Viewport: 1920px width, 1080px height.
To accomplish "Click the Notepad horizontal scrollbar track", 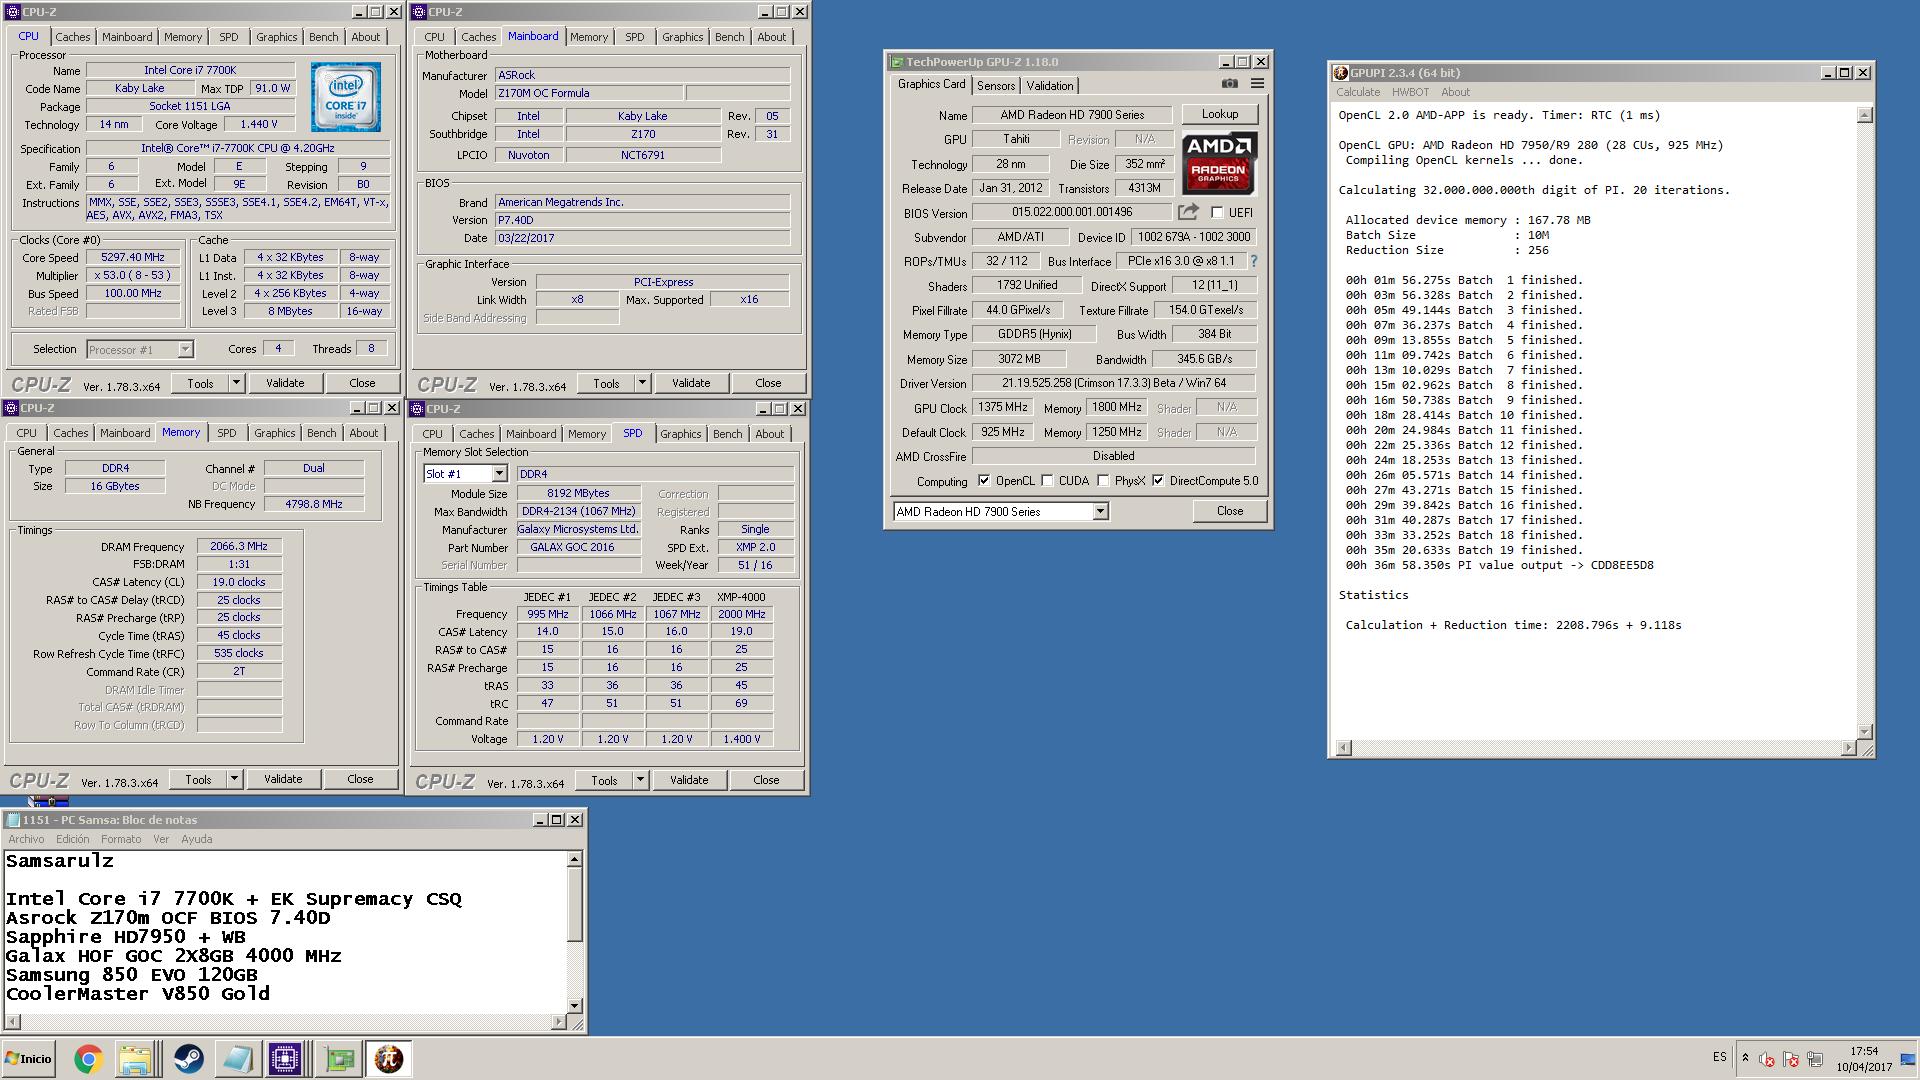I will point(285,1022).
